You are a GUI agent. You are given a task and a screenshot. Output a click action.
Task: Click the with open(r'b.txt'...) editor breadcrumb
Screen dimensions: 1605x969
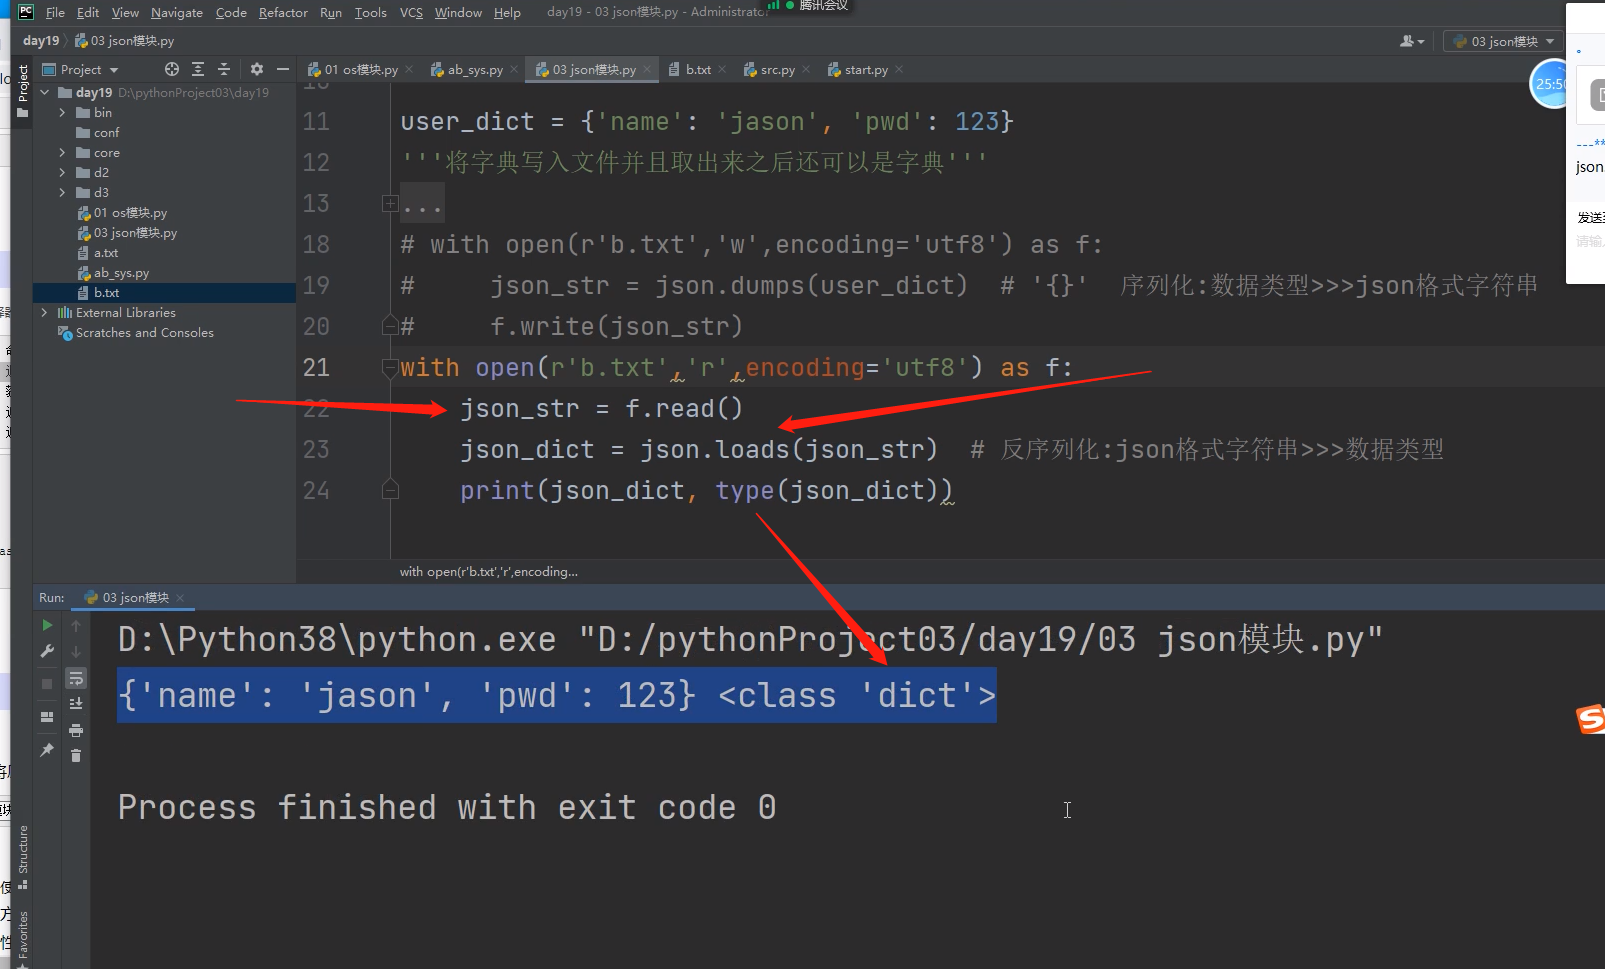[489, 572]
